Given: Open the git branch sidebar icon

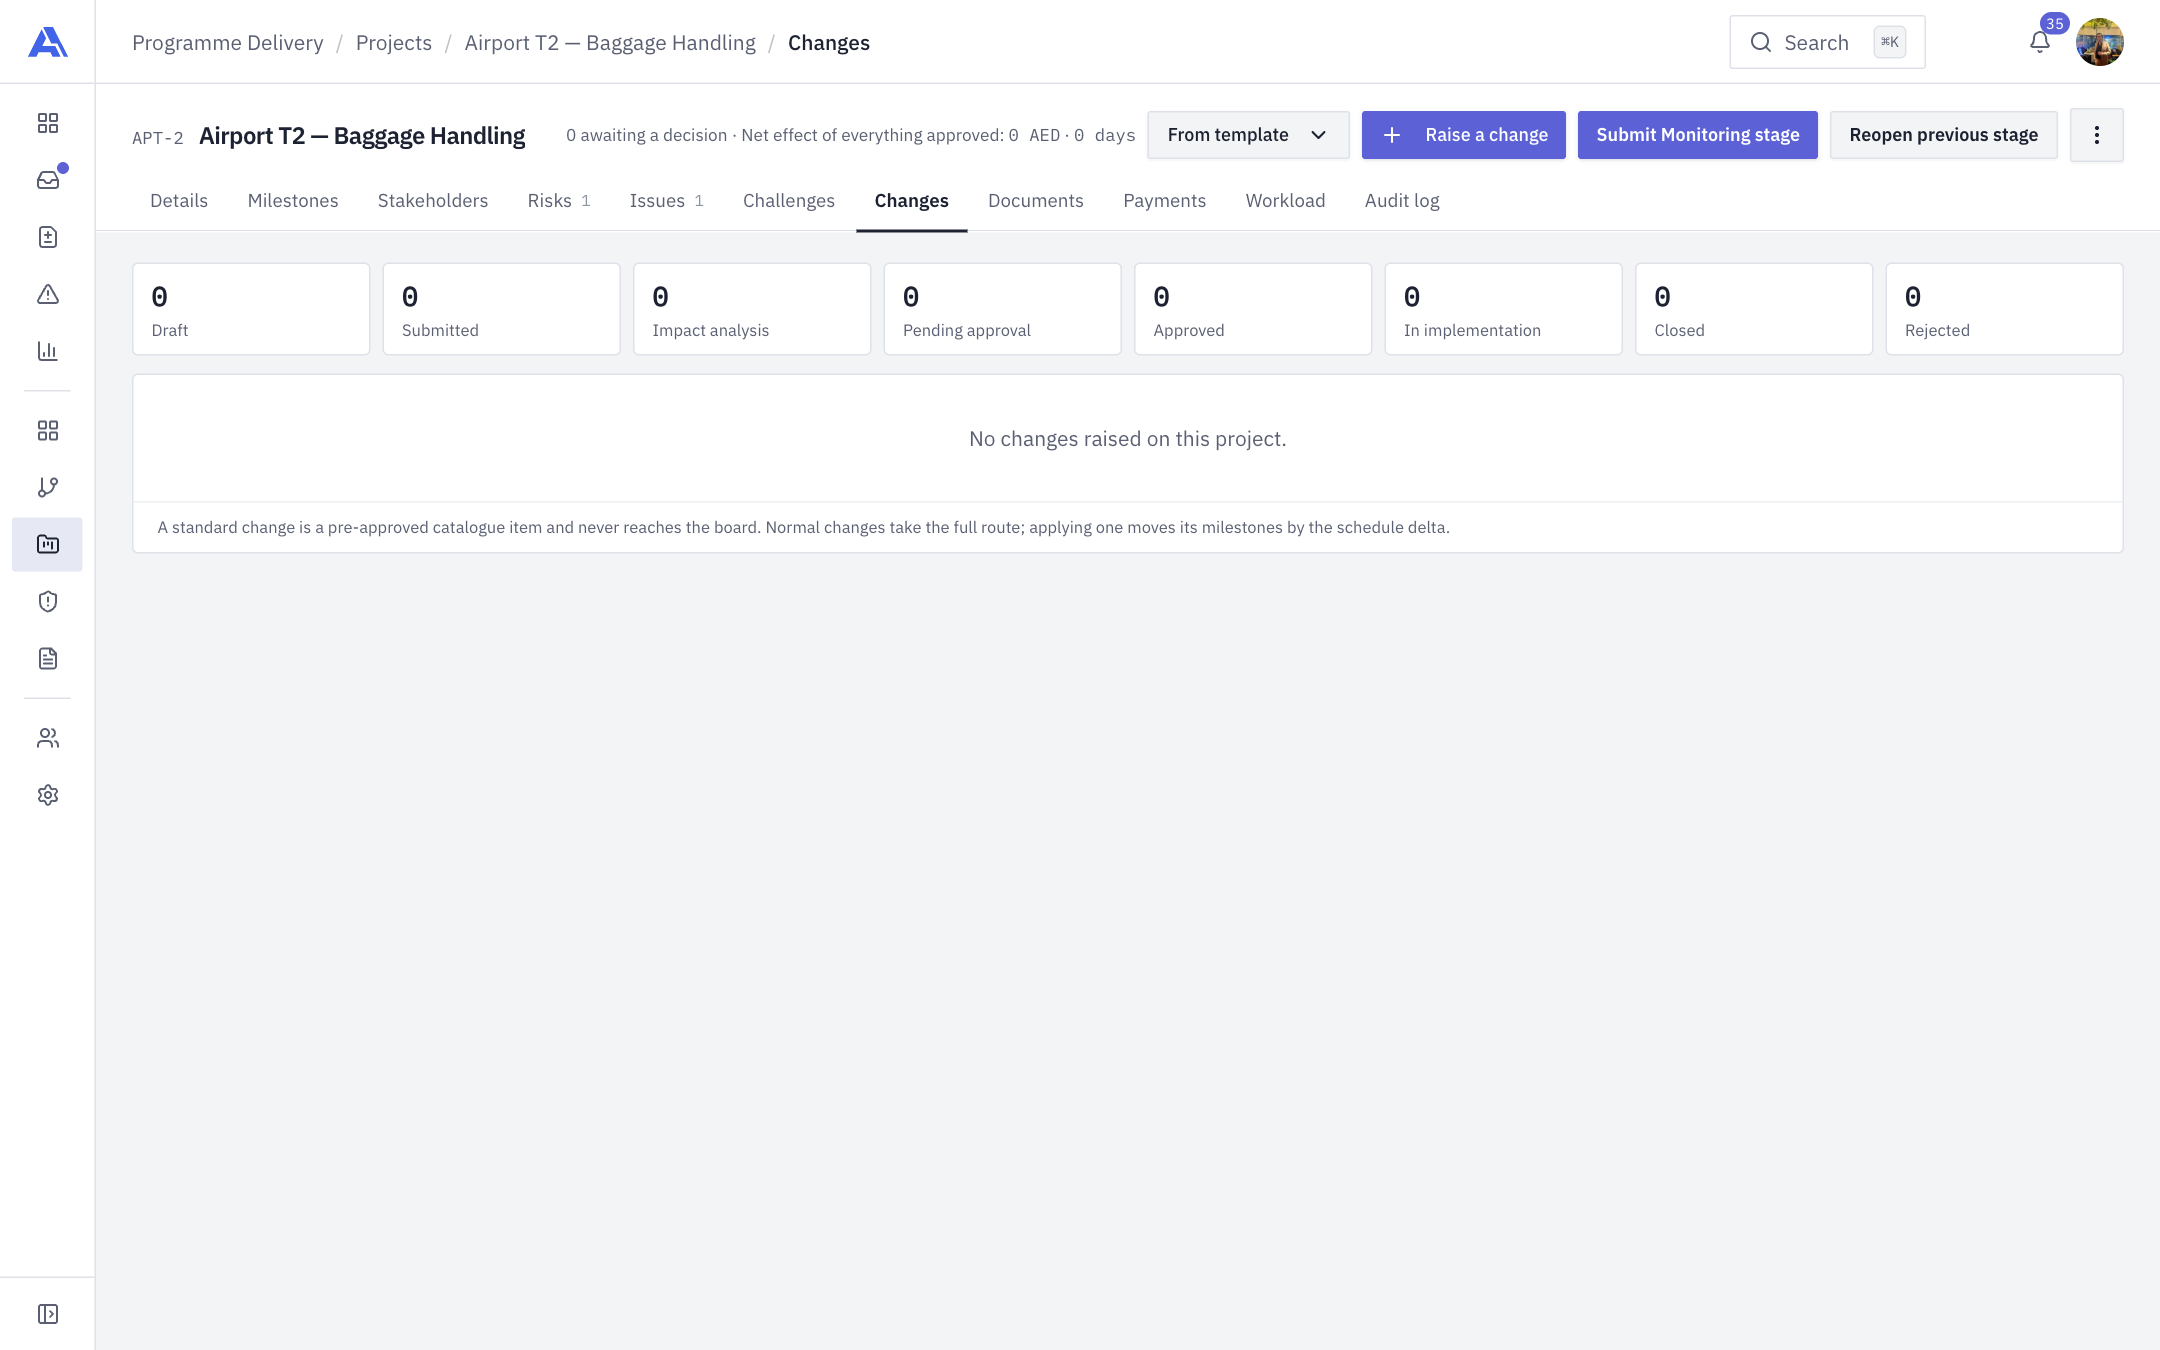Looking at the screenshot, I should coord(47,487).
